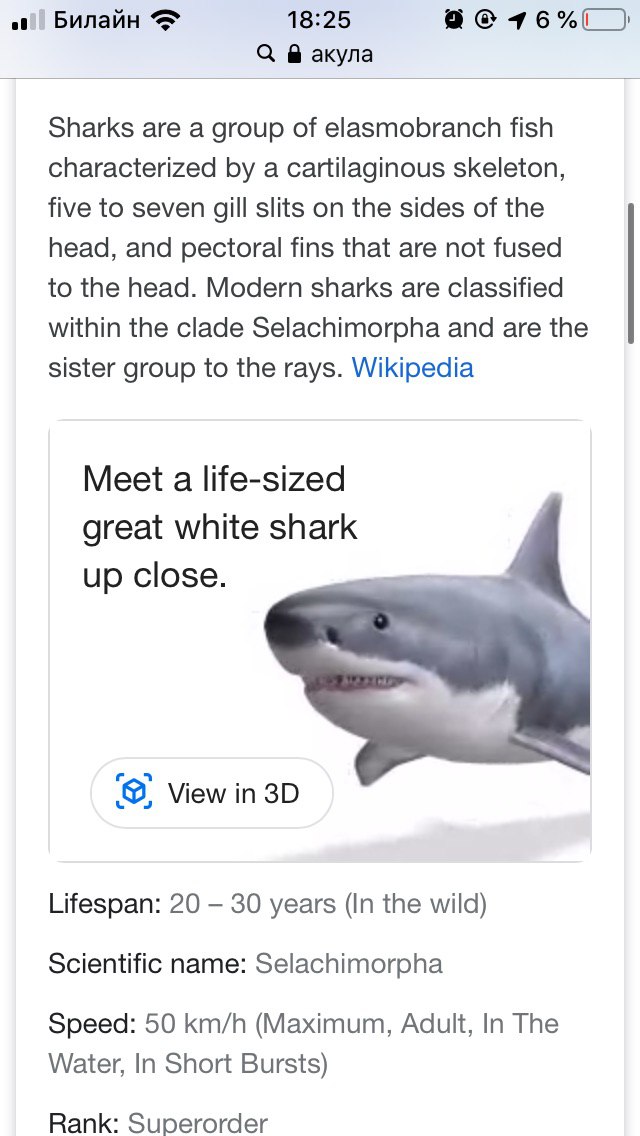
Task: Tap the Wi-Fi icon in the status bar
Action: [166, 20]
